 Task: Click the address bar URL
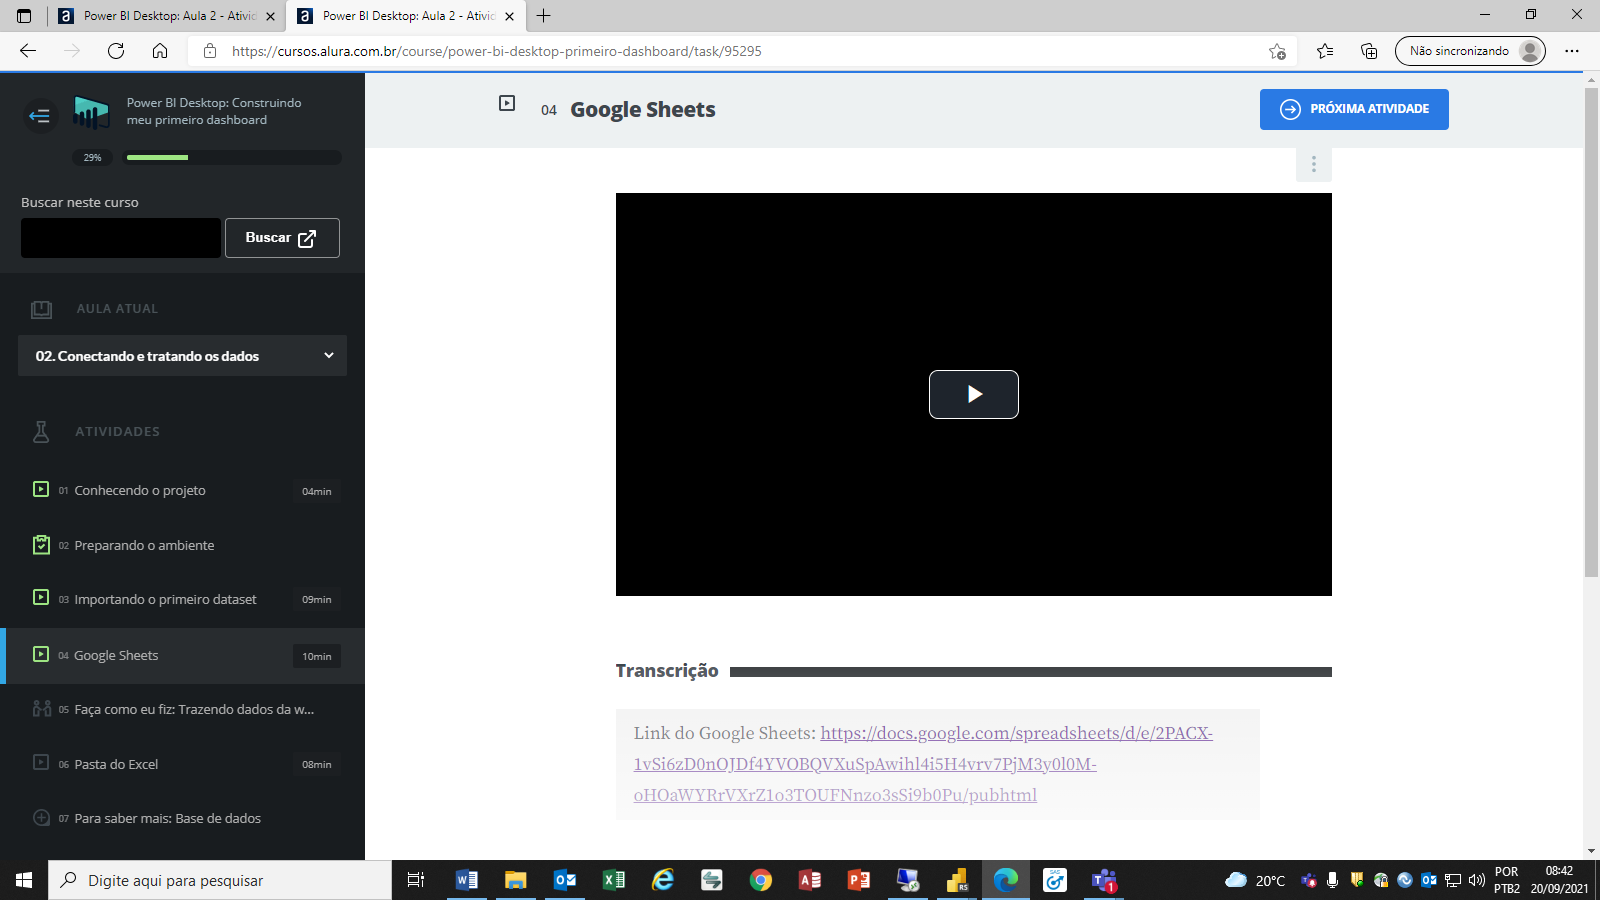[x=496, y=51]
